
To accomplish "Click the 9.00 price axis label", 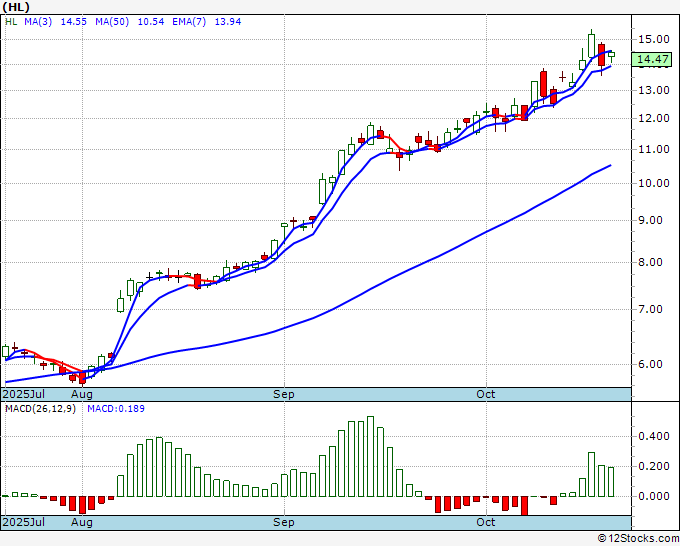I will click(651, 221).
